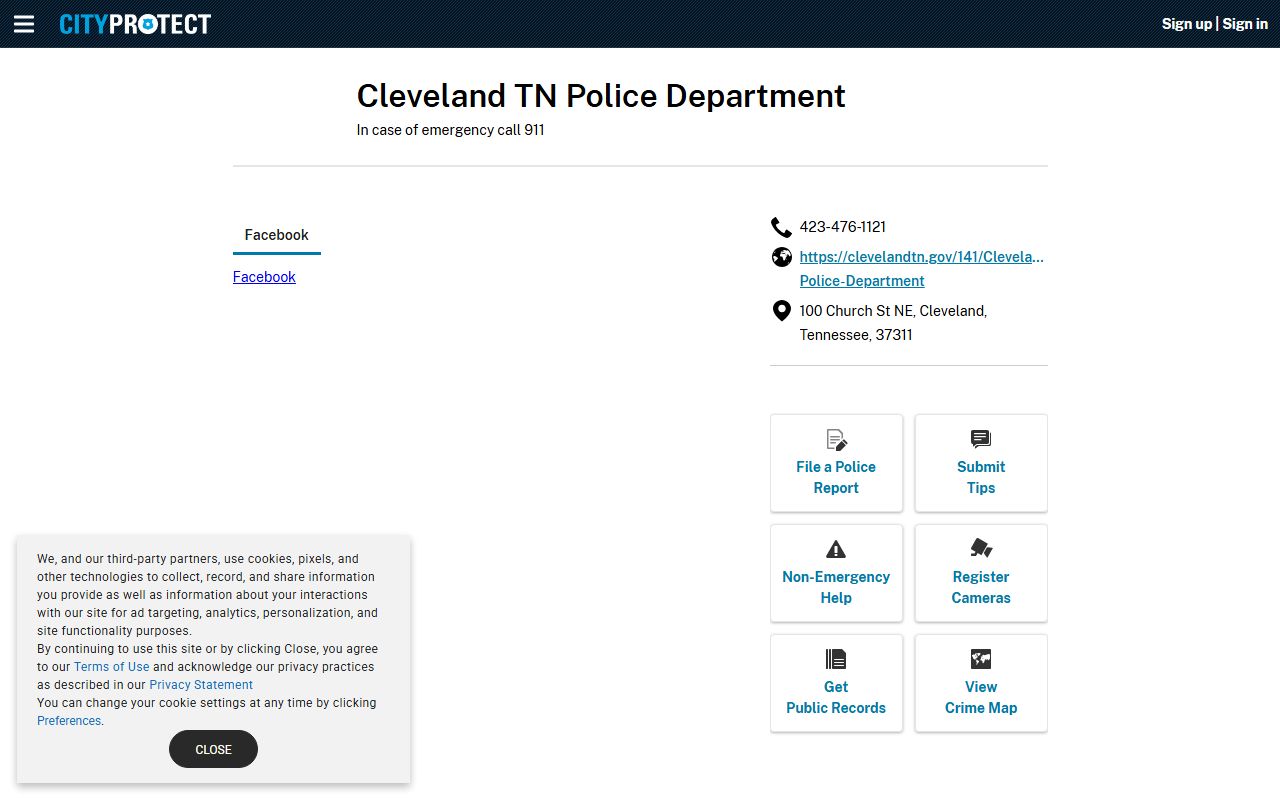Image resolution: width=1280 pixels, height=800 pixels.
Task: Click the View Crime Map icon
Action: click(x=981, y=659)
